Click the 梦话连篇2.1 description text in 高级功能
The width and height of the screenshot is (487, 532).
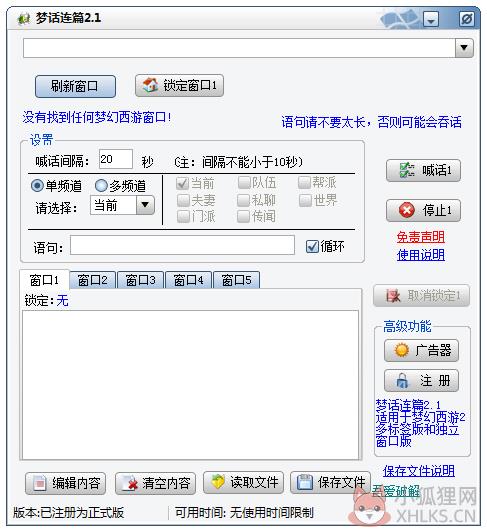[419, 423]
